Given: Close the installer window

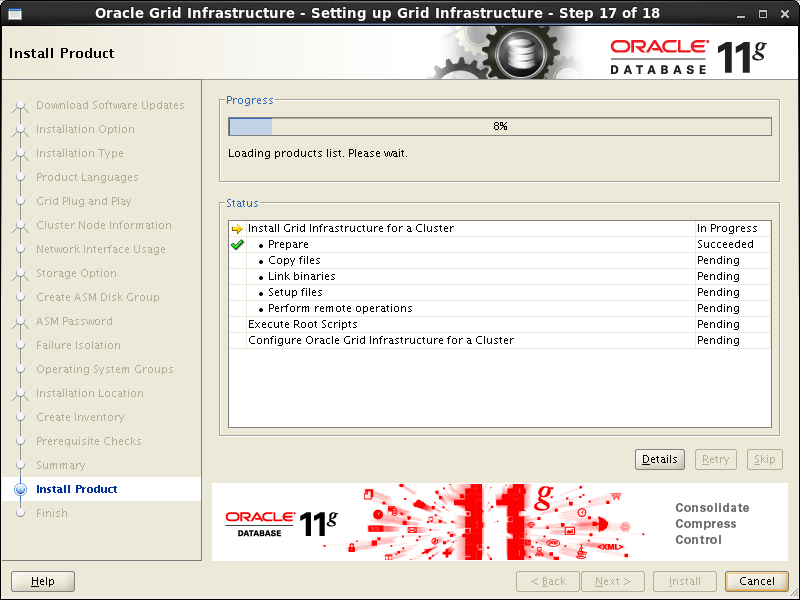Looking at the screenshot, I should pyautogui.click(x=785, y=14).
